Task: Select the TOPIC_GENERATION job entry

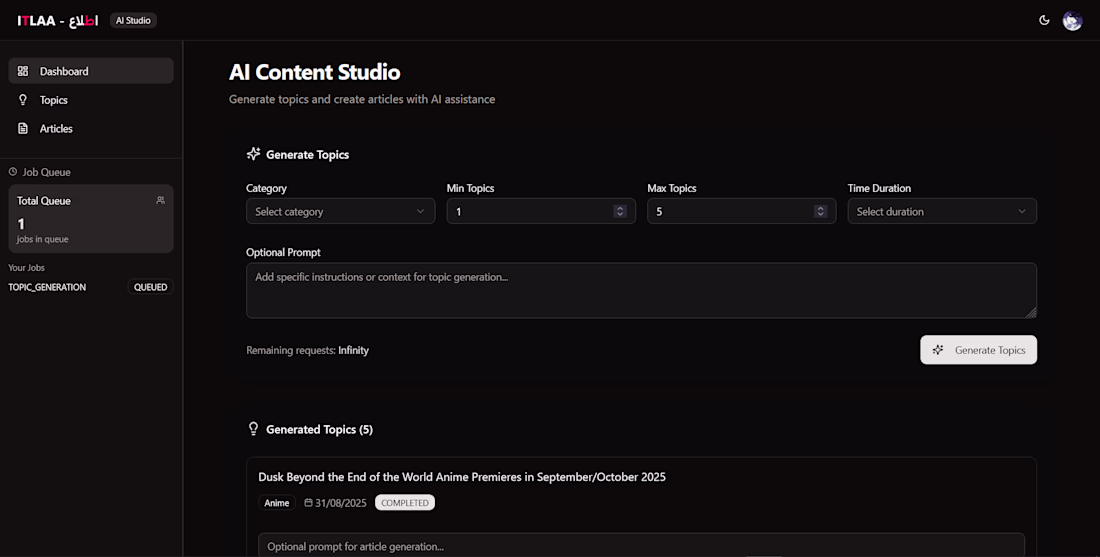Action: 47,287
